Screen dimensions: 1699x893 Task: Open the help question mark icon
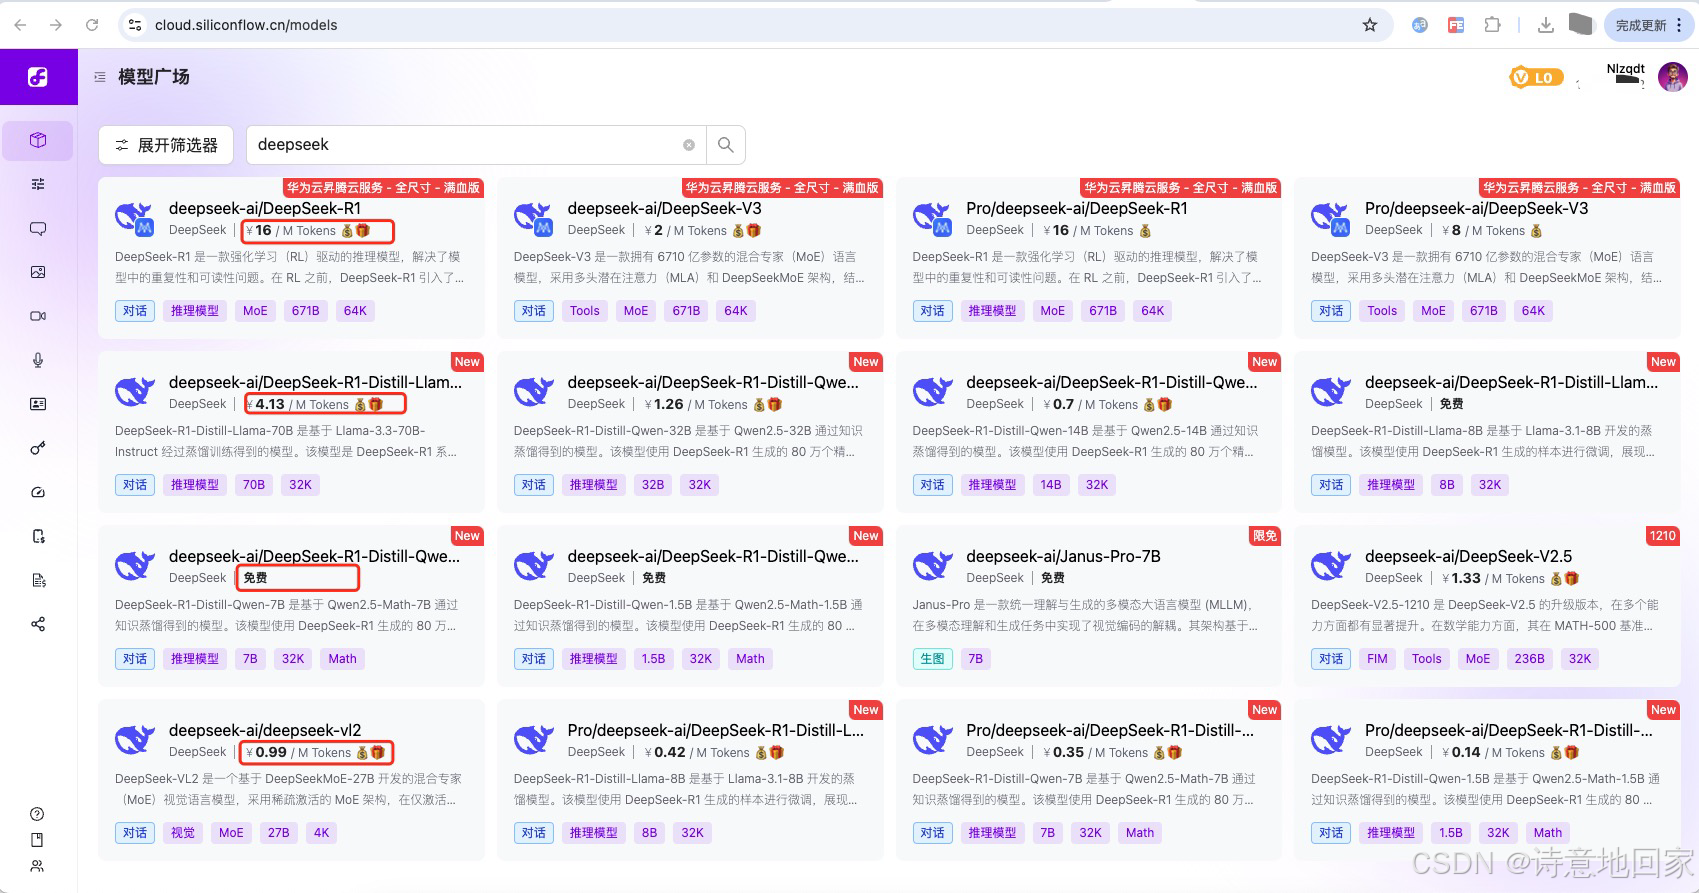point(37,814)
